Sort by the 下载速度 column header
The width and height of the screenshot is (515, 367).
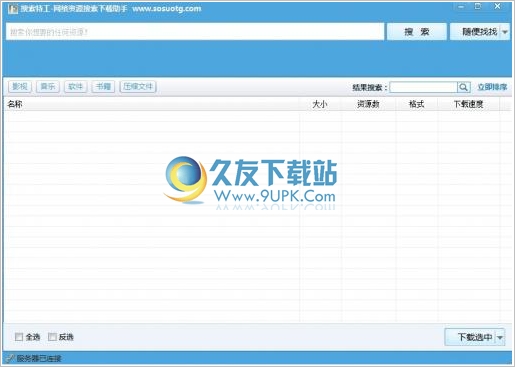[x=468, y=104]
